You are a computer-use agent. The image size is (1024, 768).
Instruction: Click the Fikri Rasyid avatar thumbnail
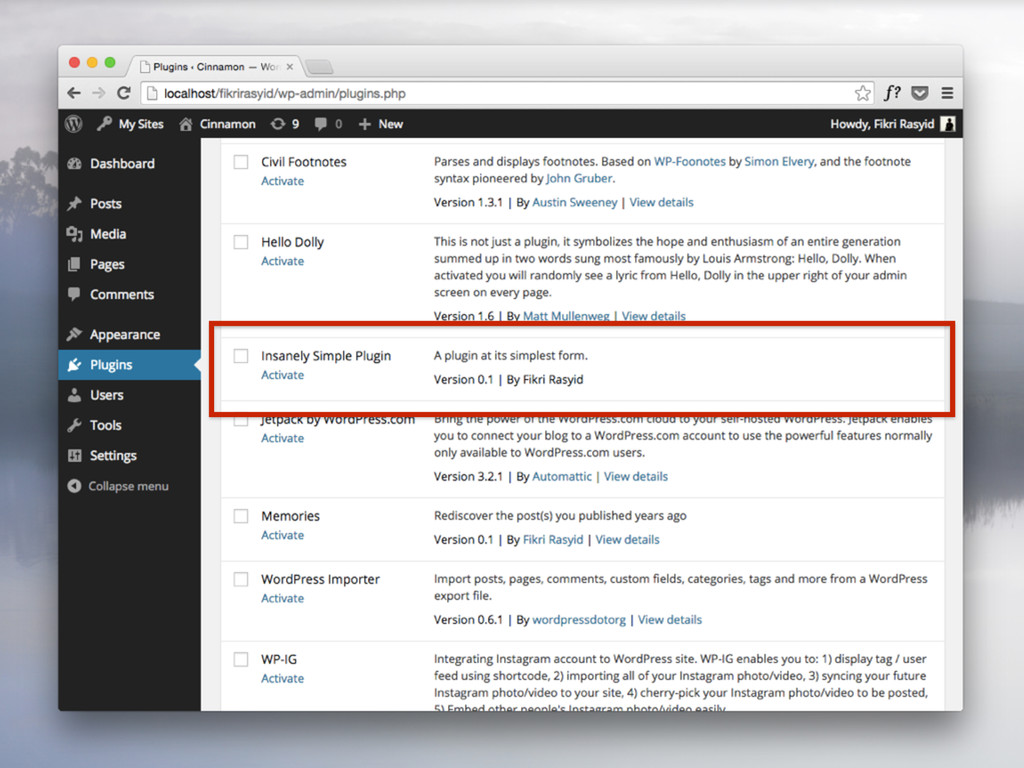pos(948,124)
